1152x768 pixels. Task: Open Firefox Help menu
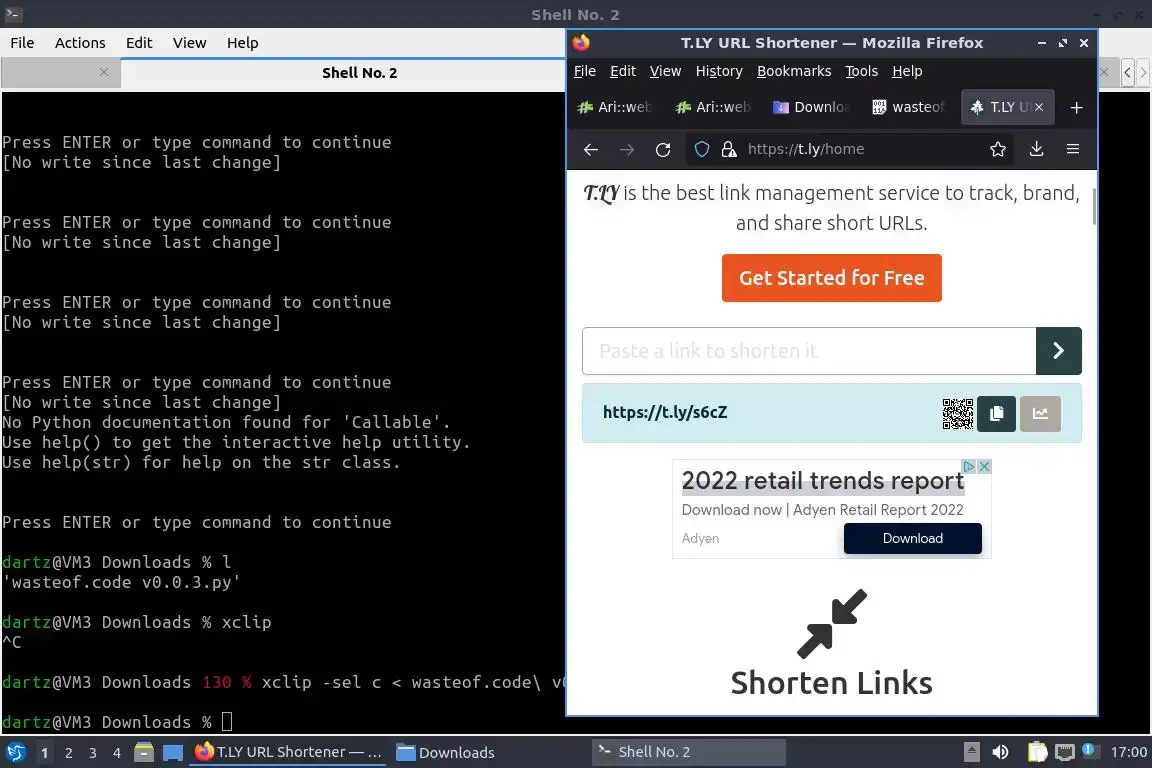[907, 71]
